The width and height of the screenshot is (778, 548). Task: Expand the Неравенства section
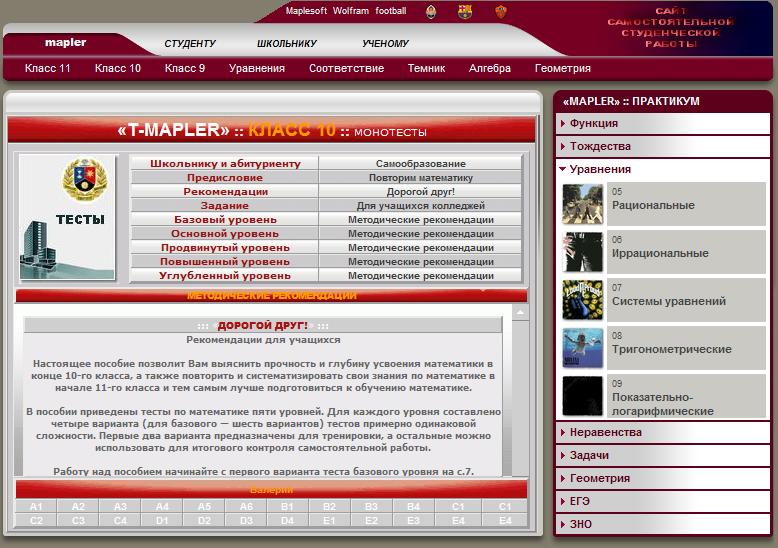605,432
